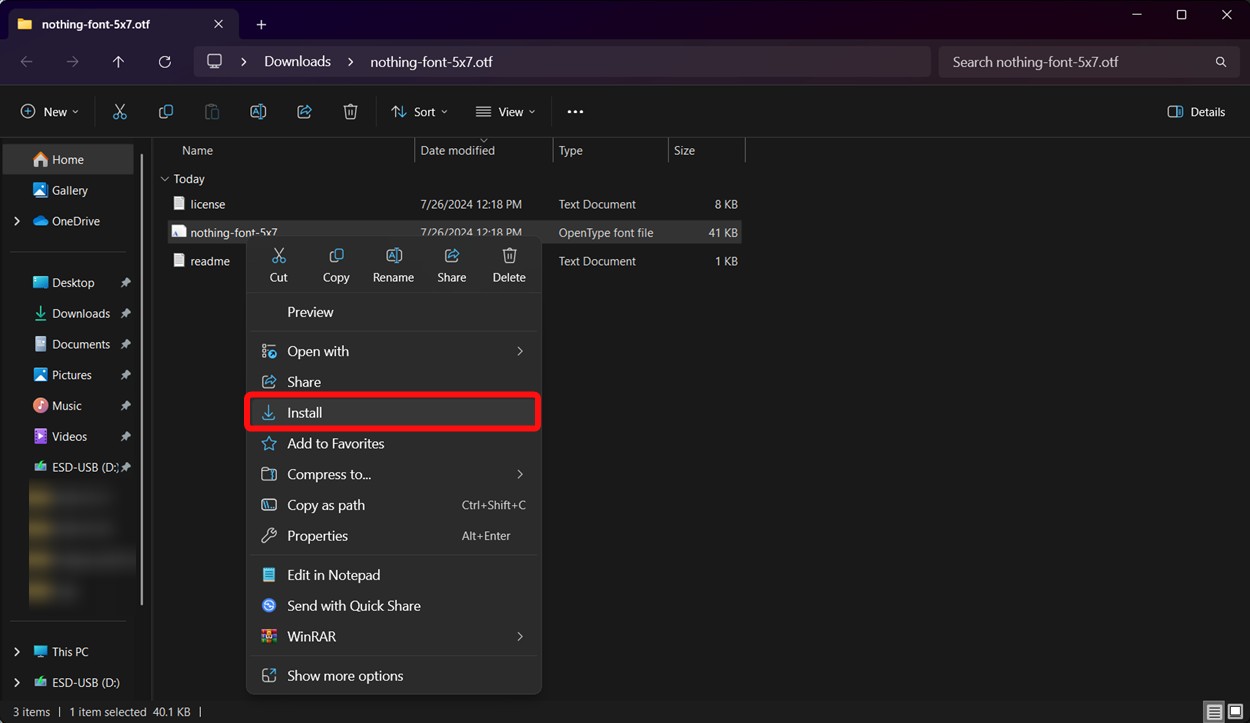This screenshot has height=723, width=1250.
Task: Click the See more ellipsis icon
Action: pos(575,111)
